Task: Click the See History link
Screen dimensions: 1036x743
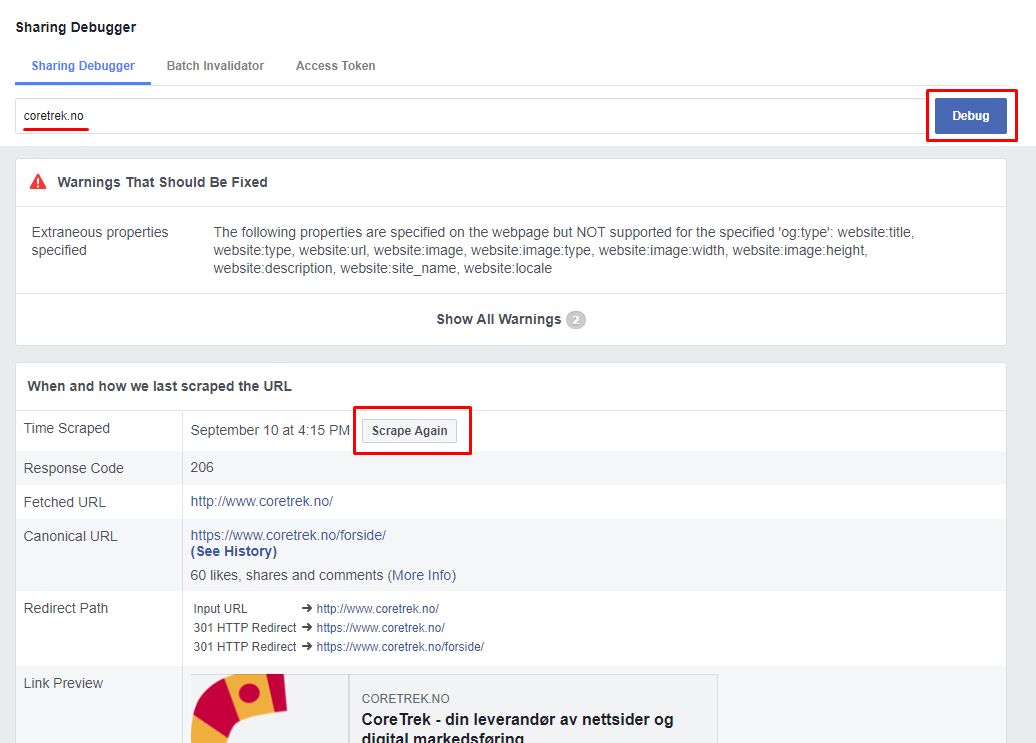Action: (234, 551)
